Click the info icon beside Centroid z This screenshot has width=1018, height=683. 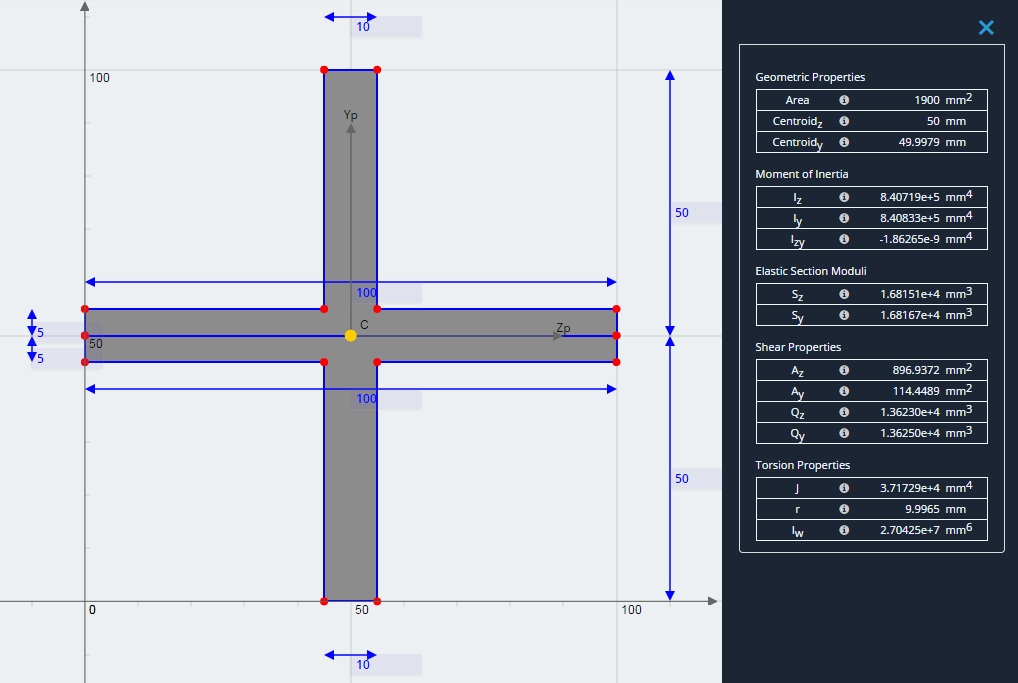pyautogui.click(x=844, y=121)
